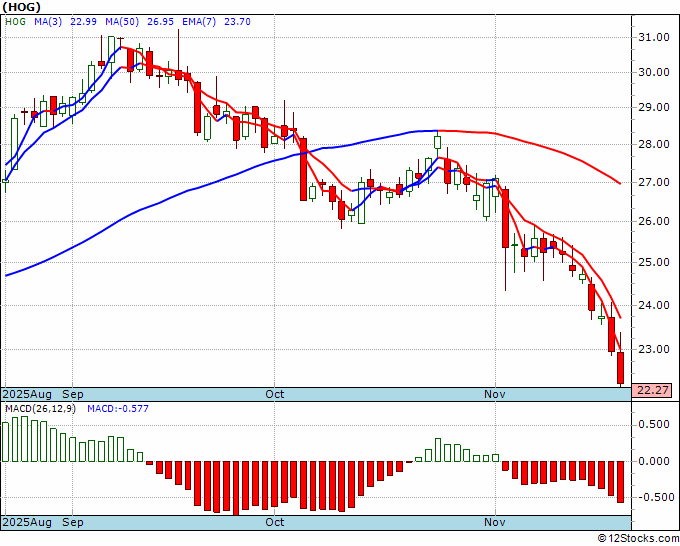Click the 0.000 MACD axis label
The height and width of the screenshot is (546, 680).
click(x=654, y=461)
